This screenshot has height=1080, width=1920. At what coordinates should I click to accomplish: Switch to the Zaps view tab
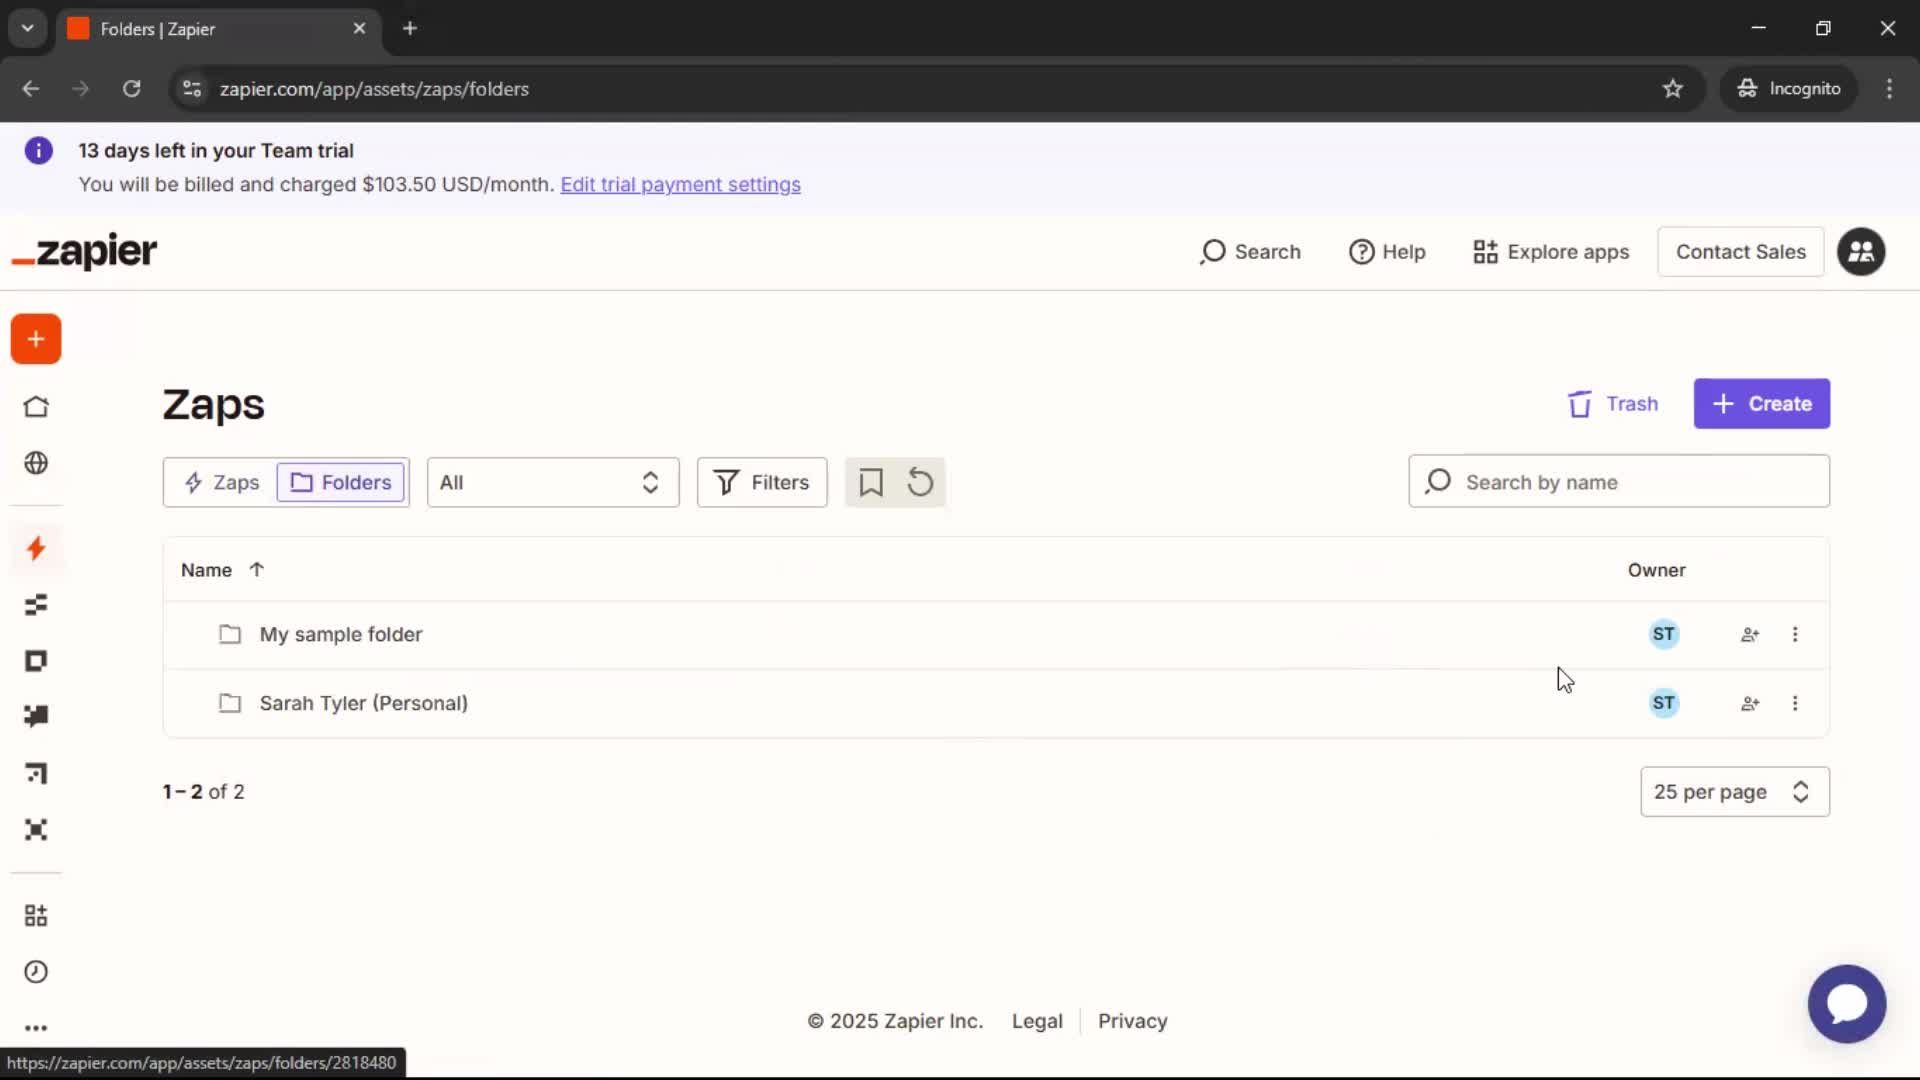pyautogui.click(x=222, y=482)
